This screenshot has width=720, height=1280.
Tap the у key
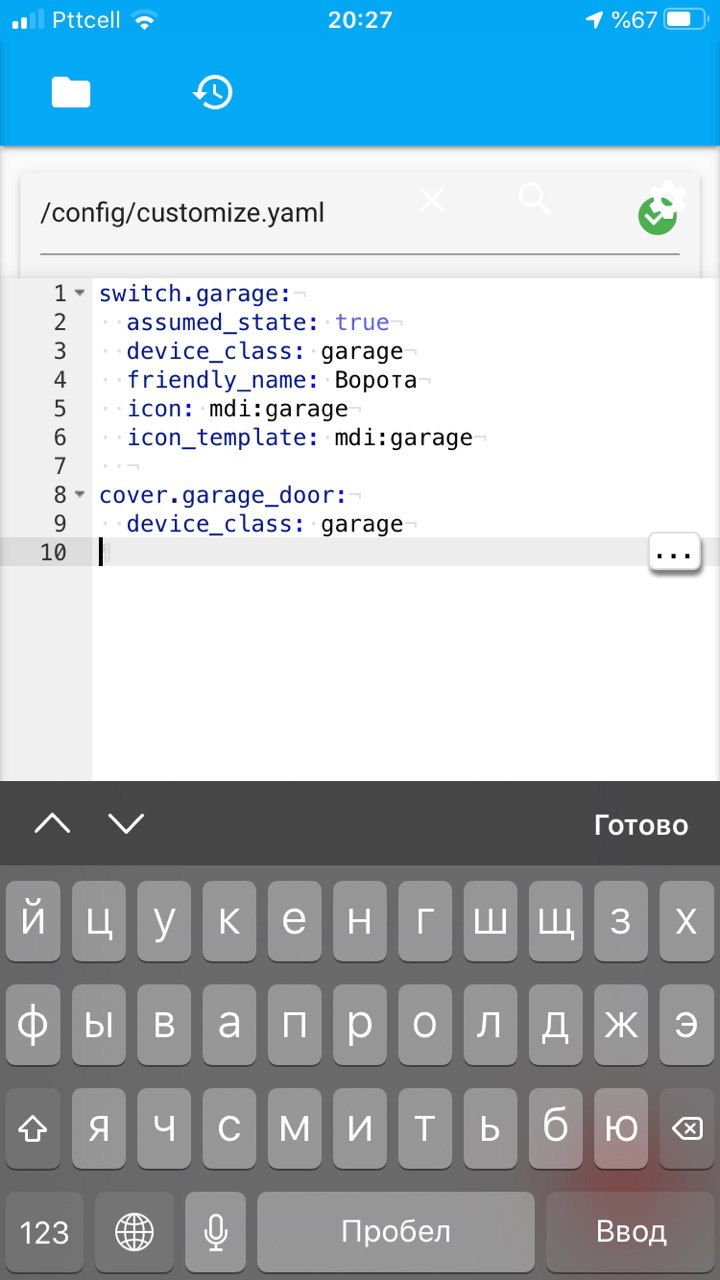pos(164,921)
